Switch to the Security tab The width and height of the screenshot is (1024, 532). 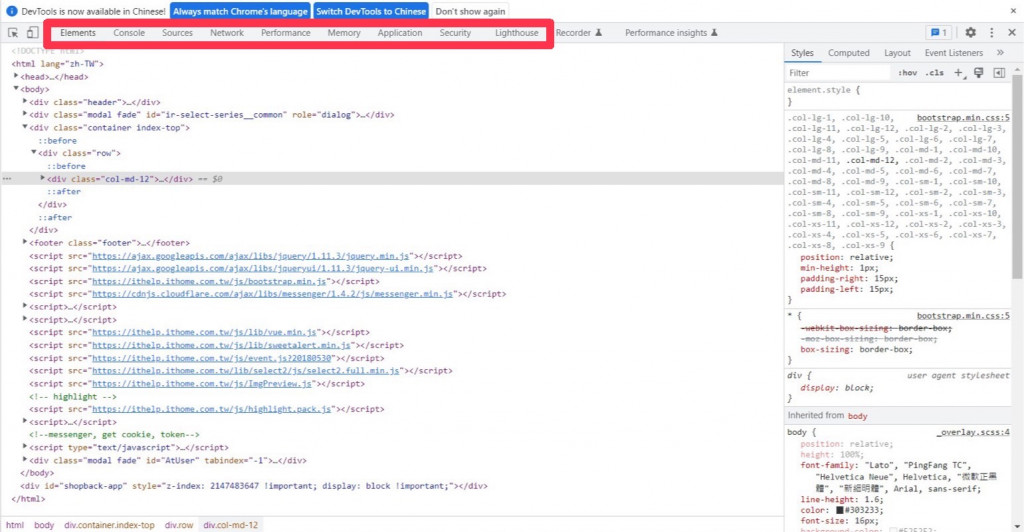[455, 33]
